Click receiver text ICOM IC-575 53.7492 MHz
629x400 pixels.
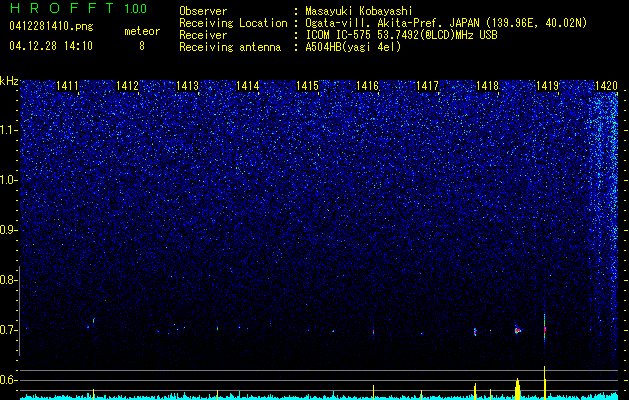click(401, 35)
